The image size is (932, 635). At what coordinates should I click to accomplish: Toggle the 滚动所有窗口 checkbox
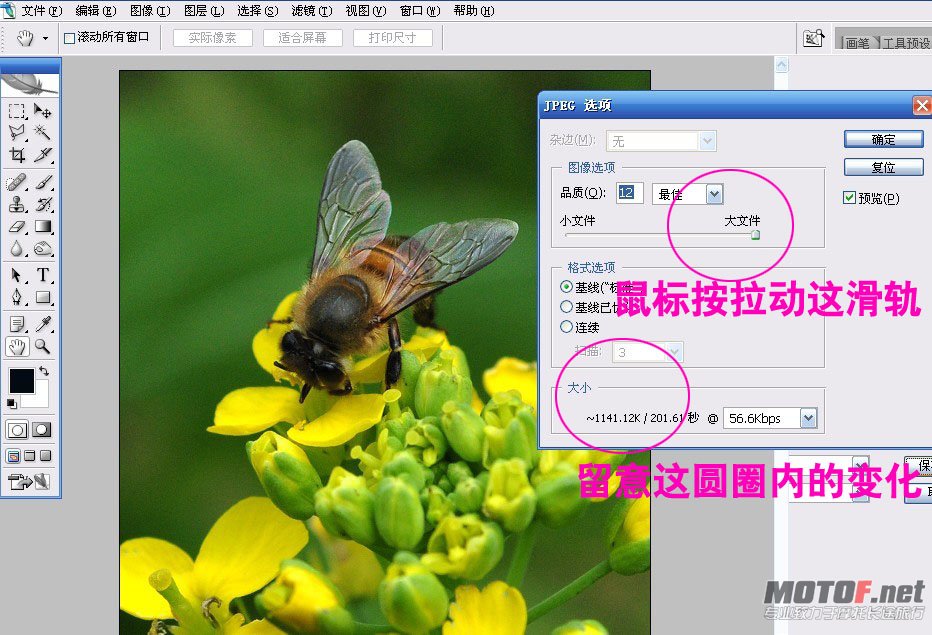(x=70, y=38)
